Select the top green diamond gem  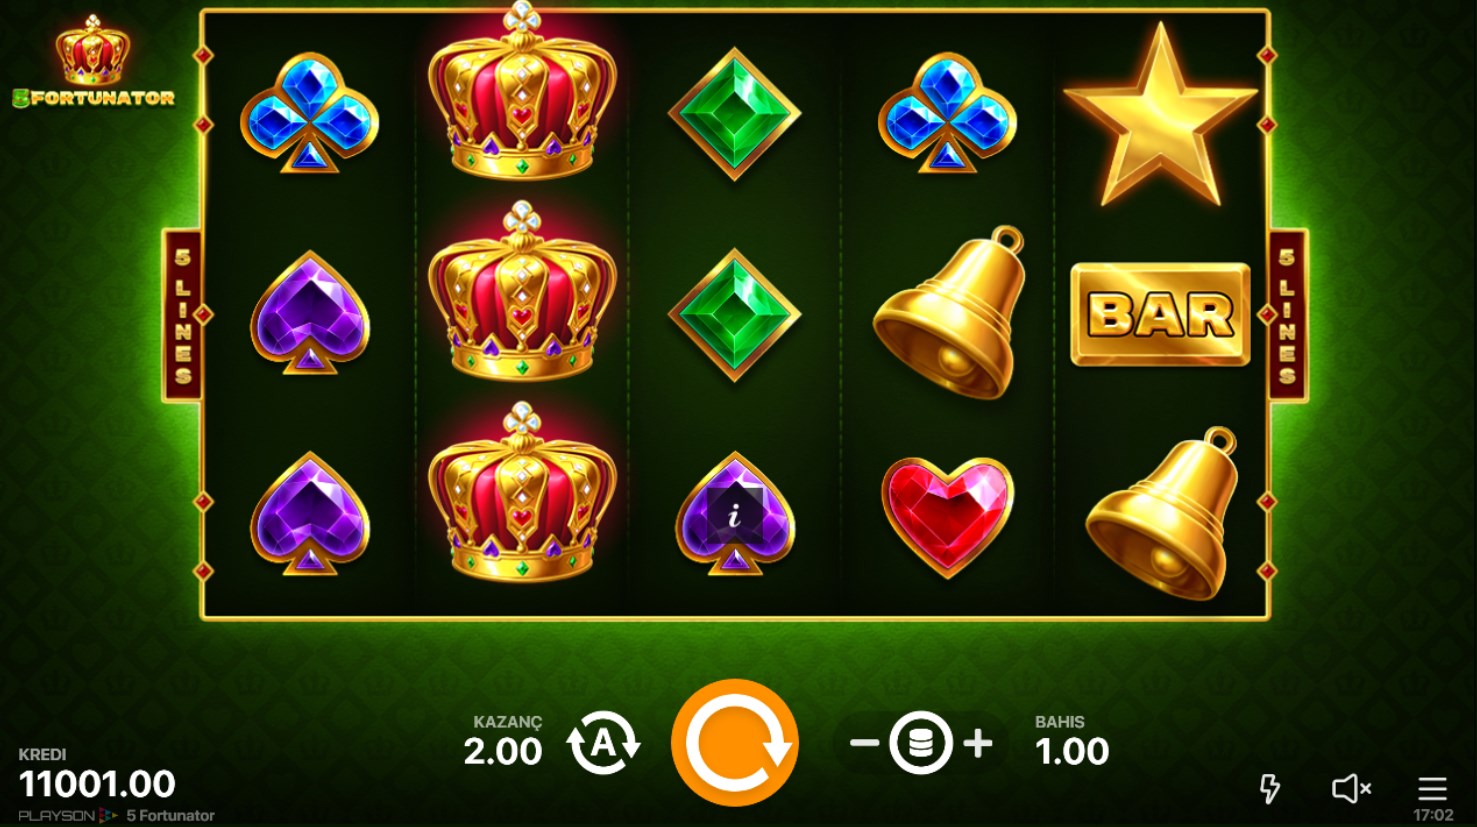tap(735, 114)
